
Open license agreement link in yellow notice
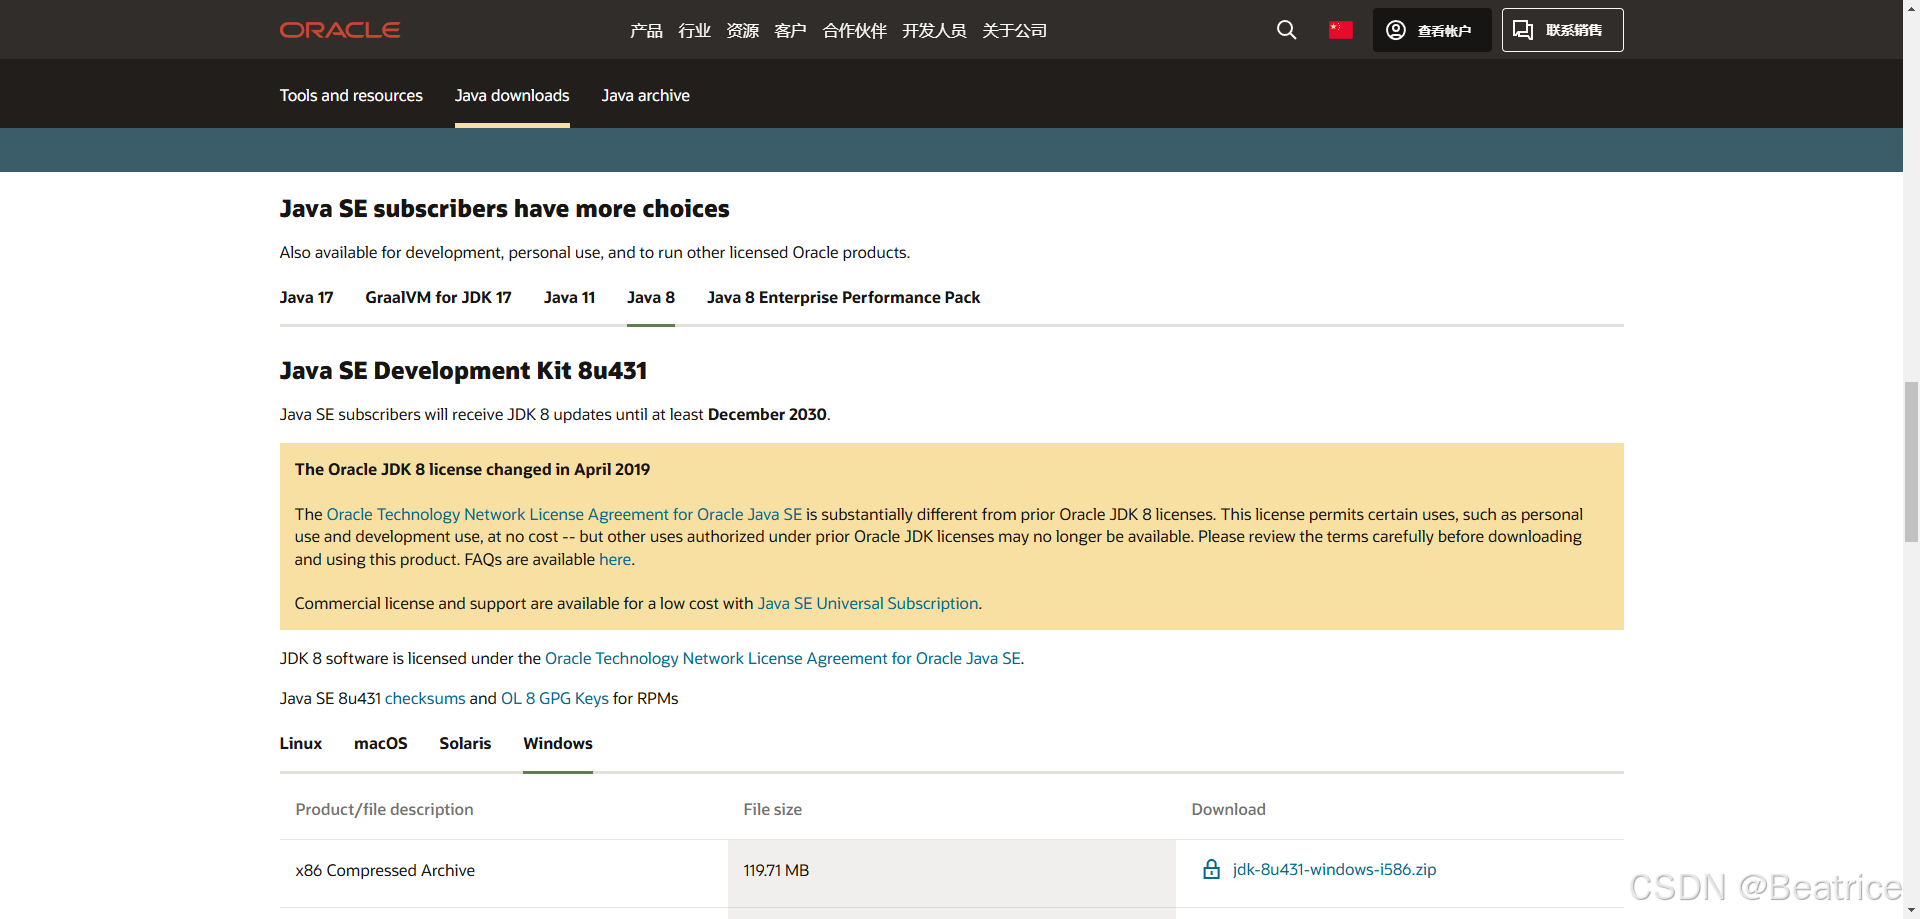click(x=564, y=514)
